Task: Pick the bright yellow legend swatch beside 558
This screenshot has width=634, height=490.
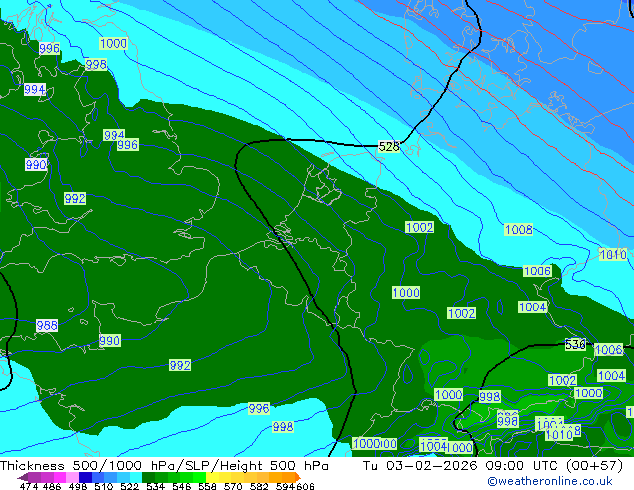Action: point(212,477)
